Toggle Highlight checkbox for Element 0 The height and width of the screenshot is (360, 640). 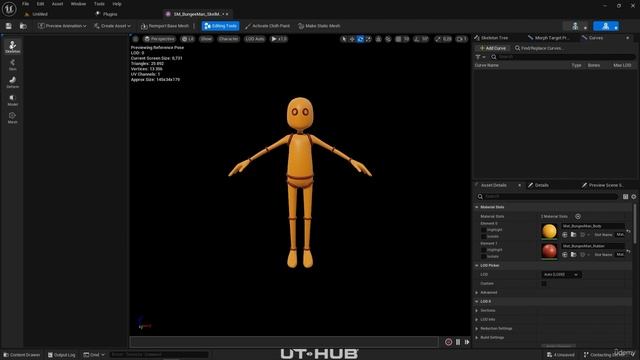tap(484, 230)
